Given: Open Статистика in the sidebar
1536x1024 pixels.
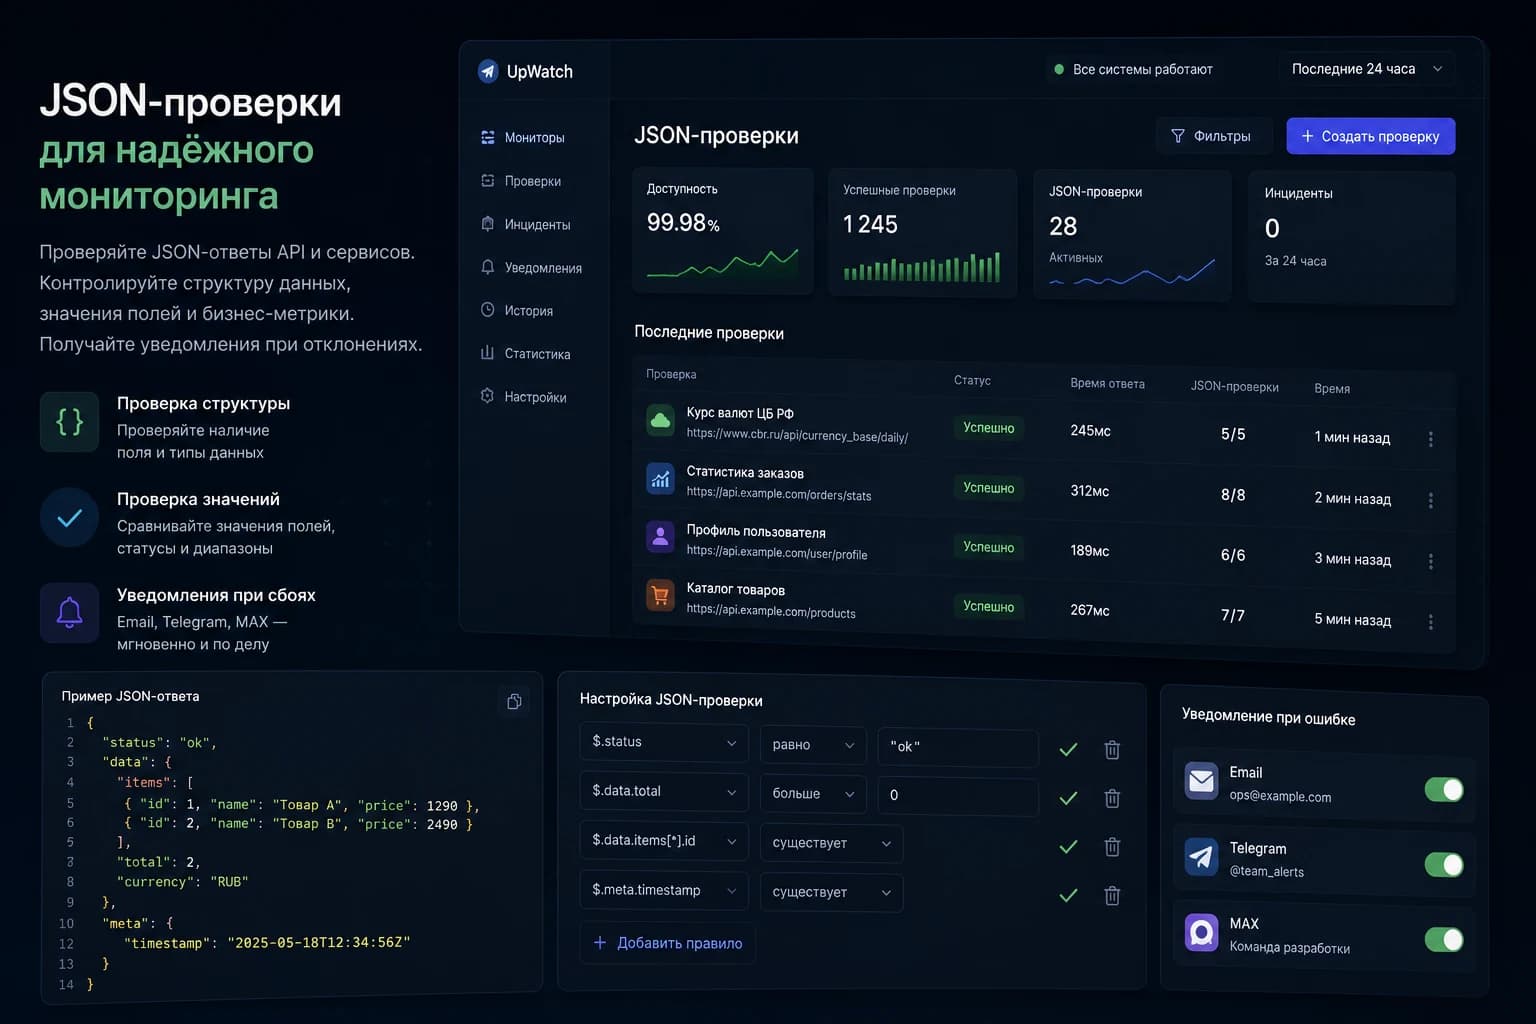Looking at the screenshot, I should [526, 353].
